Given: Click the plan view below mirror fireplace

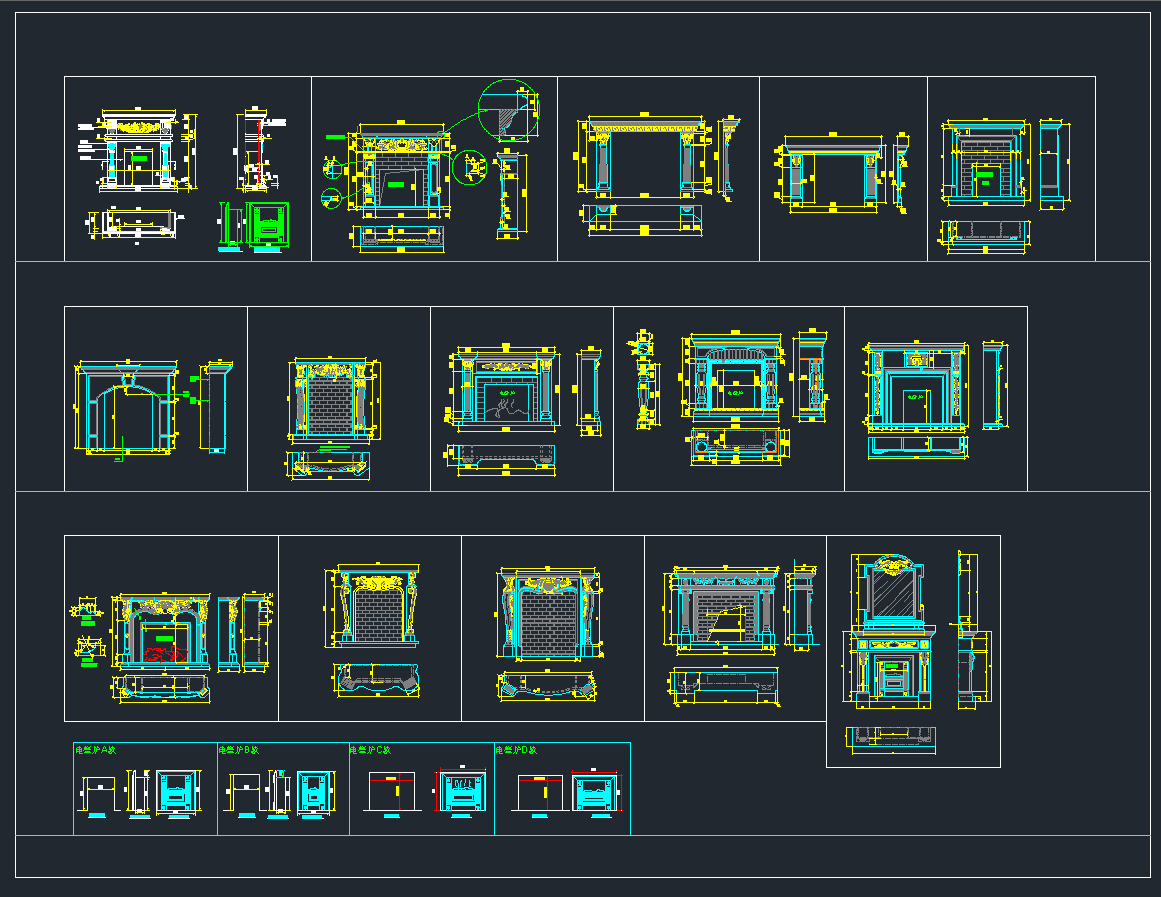Looking at the screenshot, I should [891, 738].
